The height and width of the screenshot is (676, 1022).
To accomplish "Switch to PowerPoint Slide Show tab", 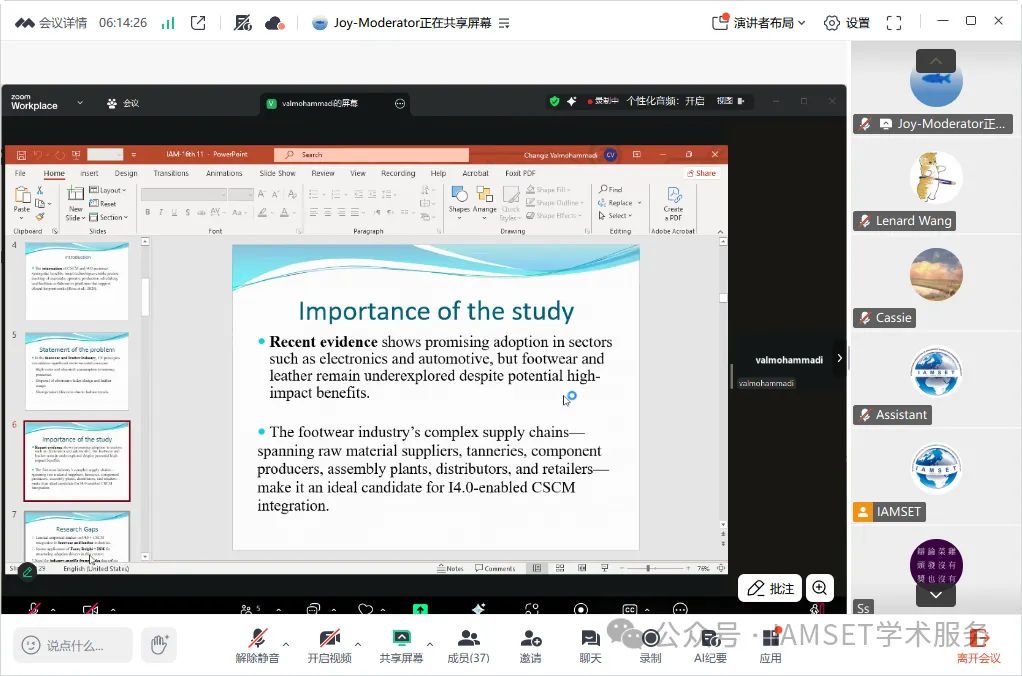I will coord(277,173).
